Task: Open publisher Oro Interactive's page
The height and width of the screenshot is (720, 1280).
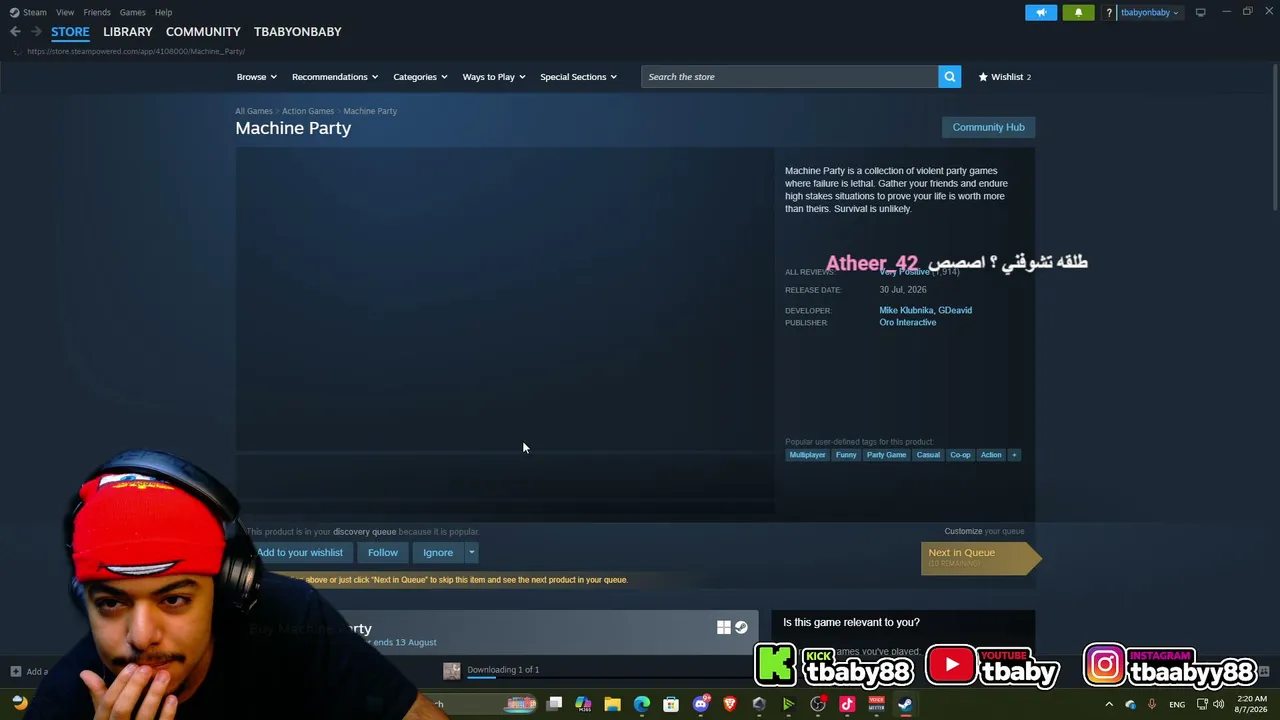Action: (x=908, y=322)
